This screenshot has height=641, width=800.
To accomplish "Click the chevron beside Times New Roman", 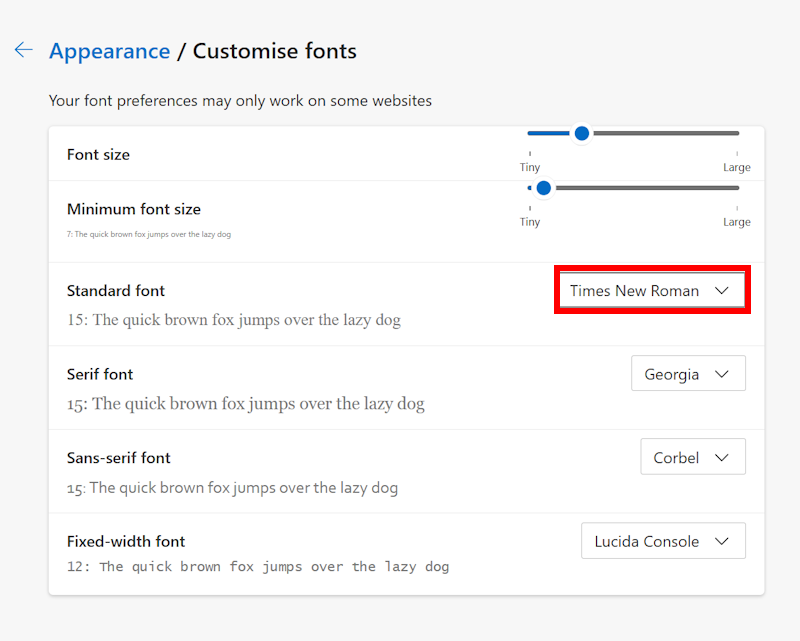I will 722,291.
